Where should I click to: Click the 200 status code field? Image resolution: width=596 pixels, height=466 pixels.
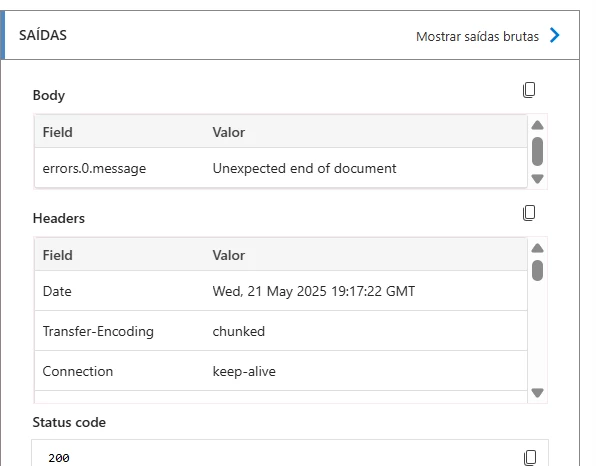290,453
